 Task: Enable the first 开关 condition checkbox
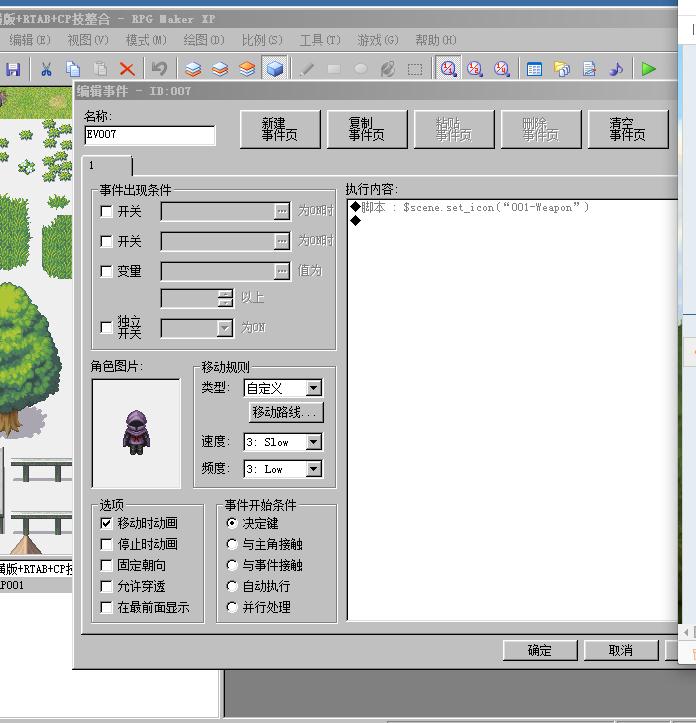pos(107,212)
